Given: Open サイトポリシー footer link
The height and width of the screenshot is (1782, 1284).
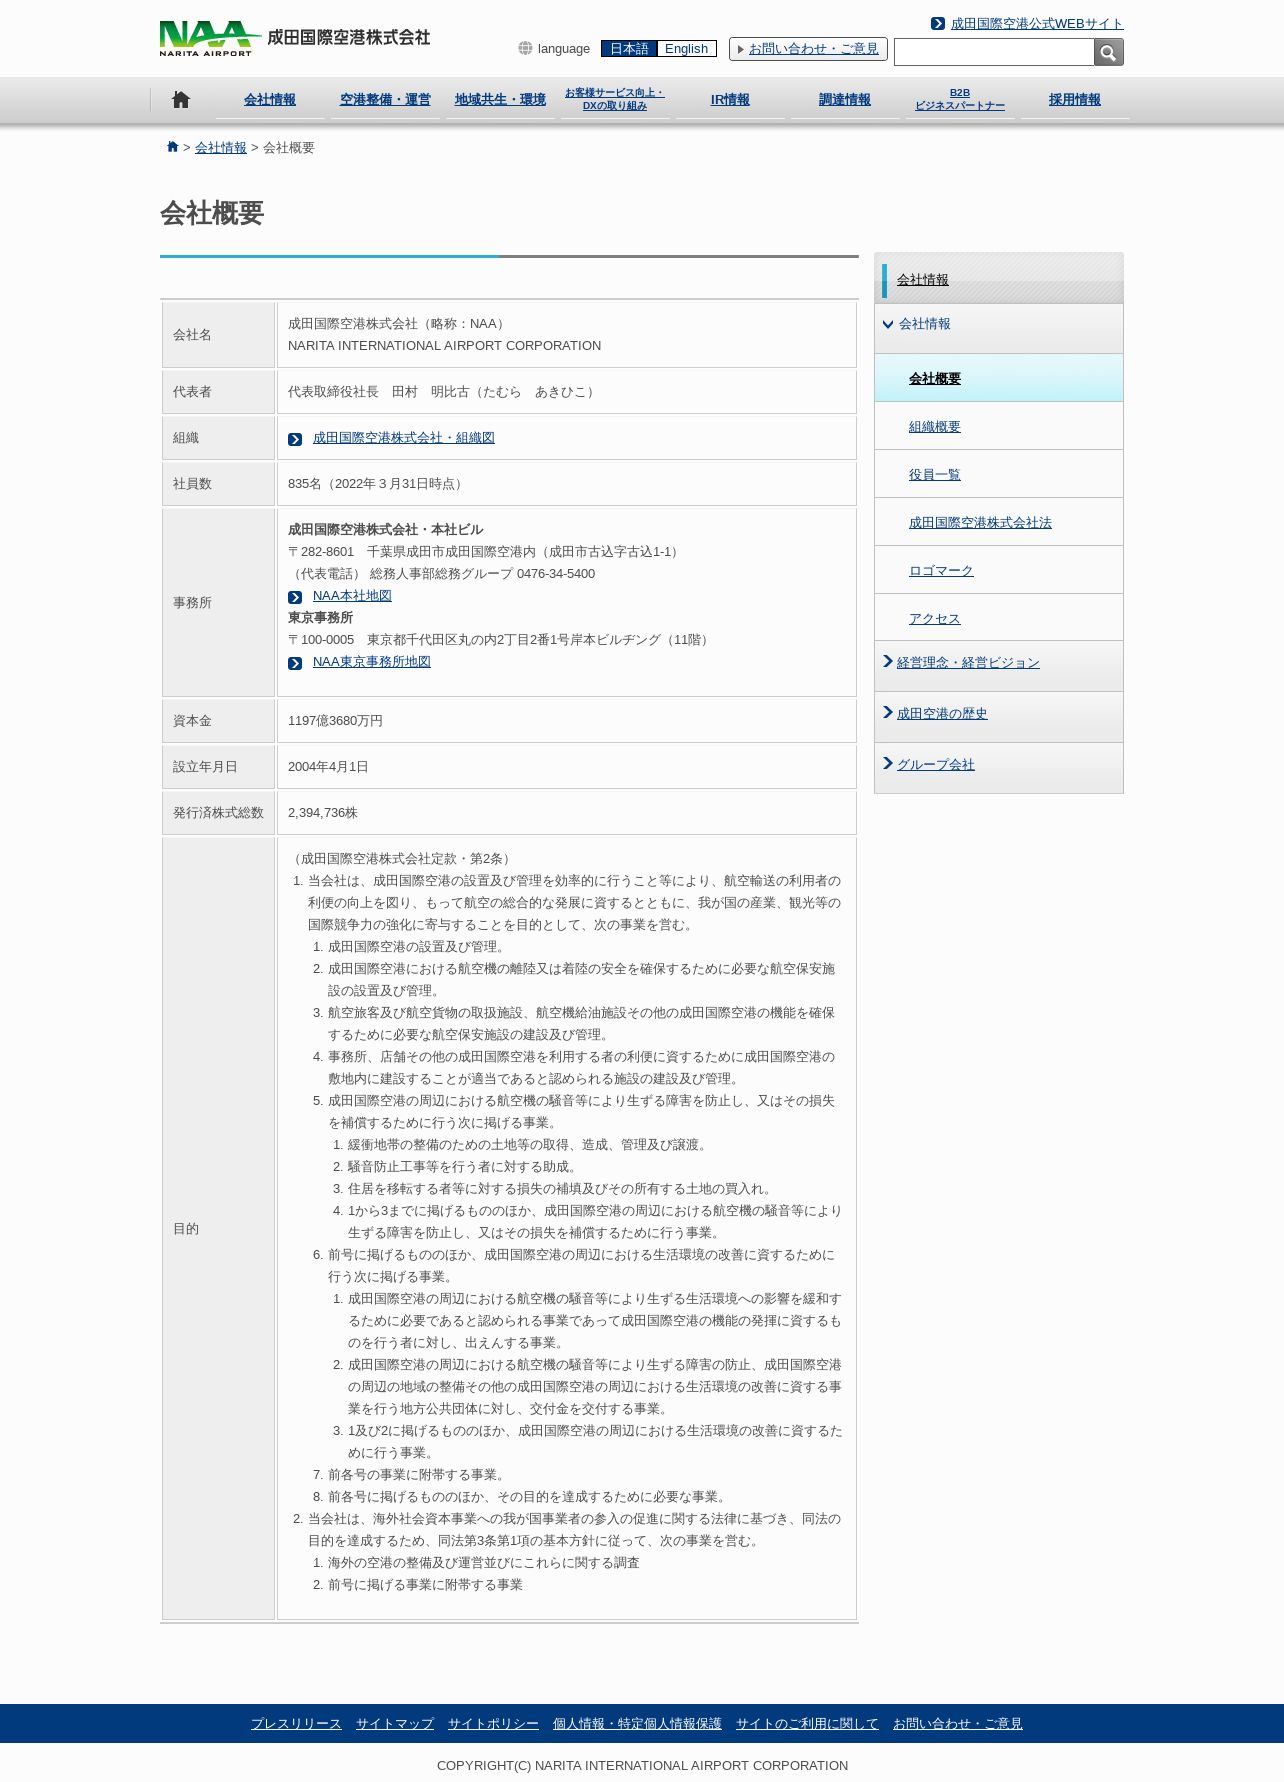Looking at the screenshot, I should [x=493, y=1724].
